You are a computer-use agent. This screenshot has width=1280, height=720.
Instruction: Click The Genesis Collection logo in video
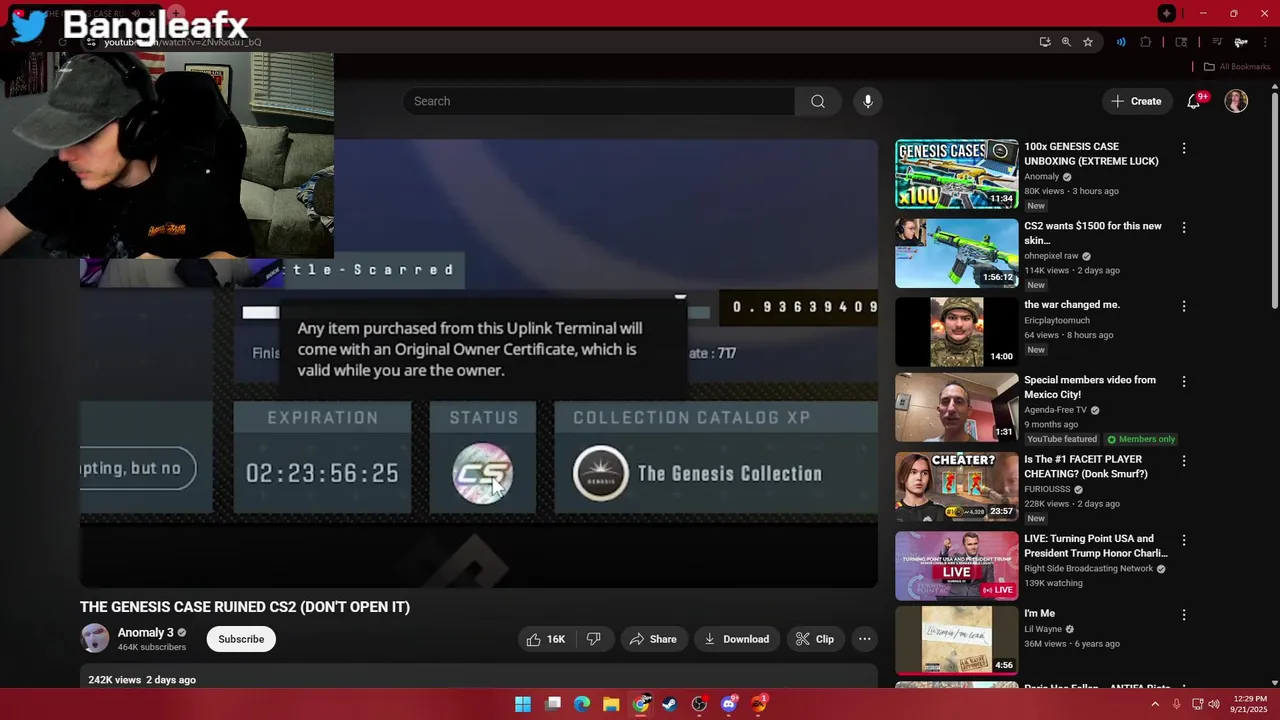coord(601,473)
